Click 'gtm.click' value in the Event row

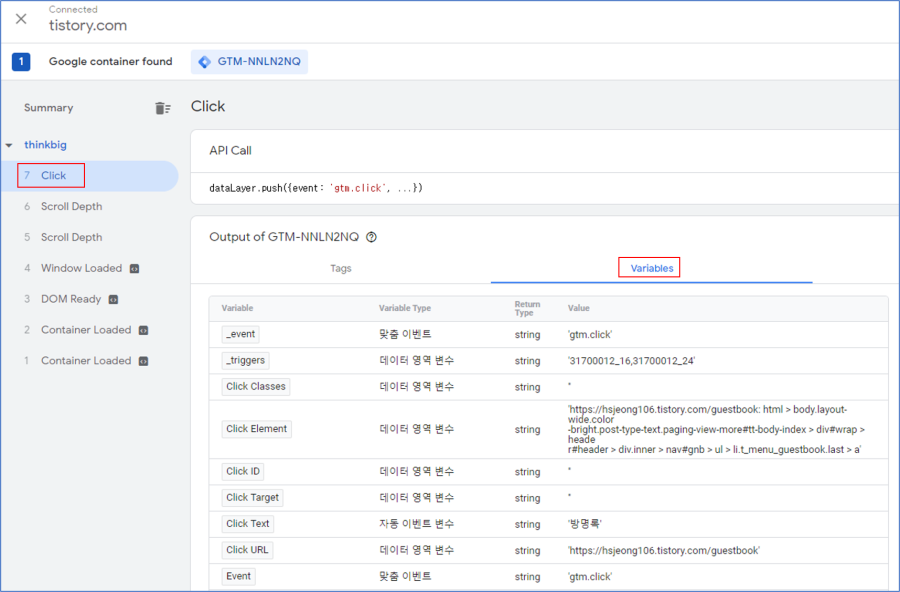pyautogui.click(x=590, y=577)
